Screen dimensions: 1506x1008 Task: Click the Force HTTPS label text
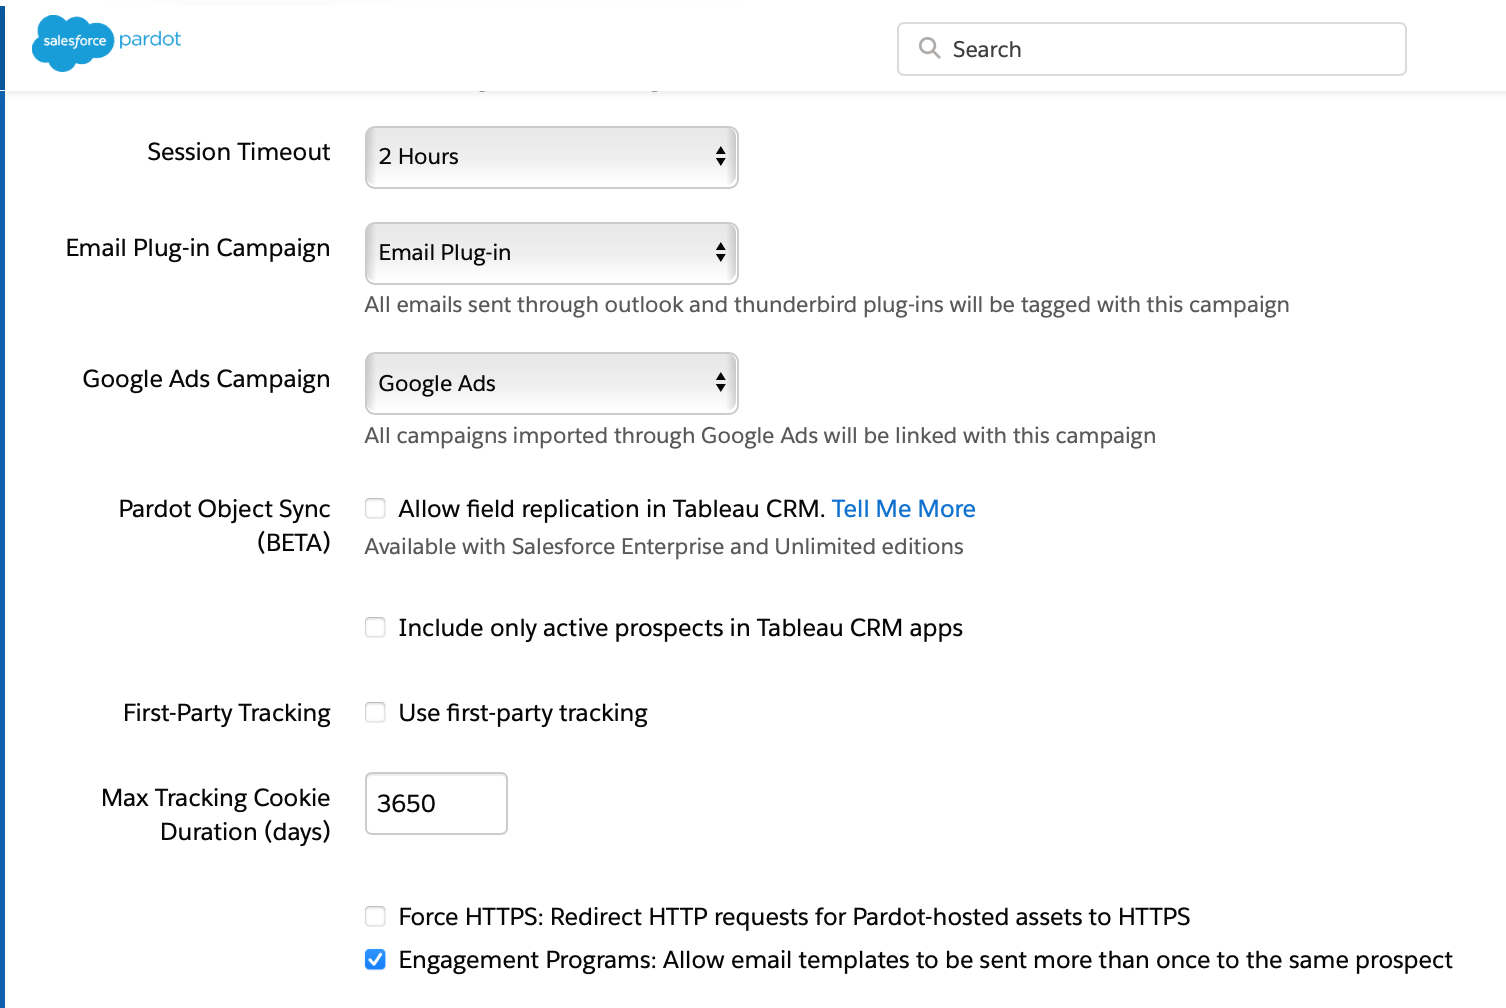pyautogui.click(x=794, y=917)
